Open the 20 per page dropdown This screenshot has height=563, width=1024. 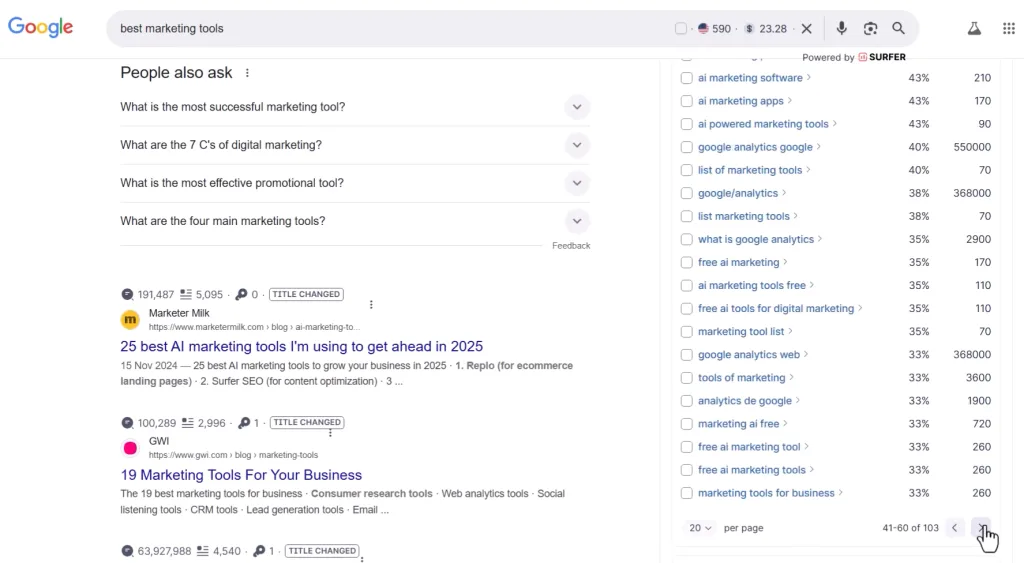coord(700,528)
